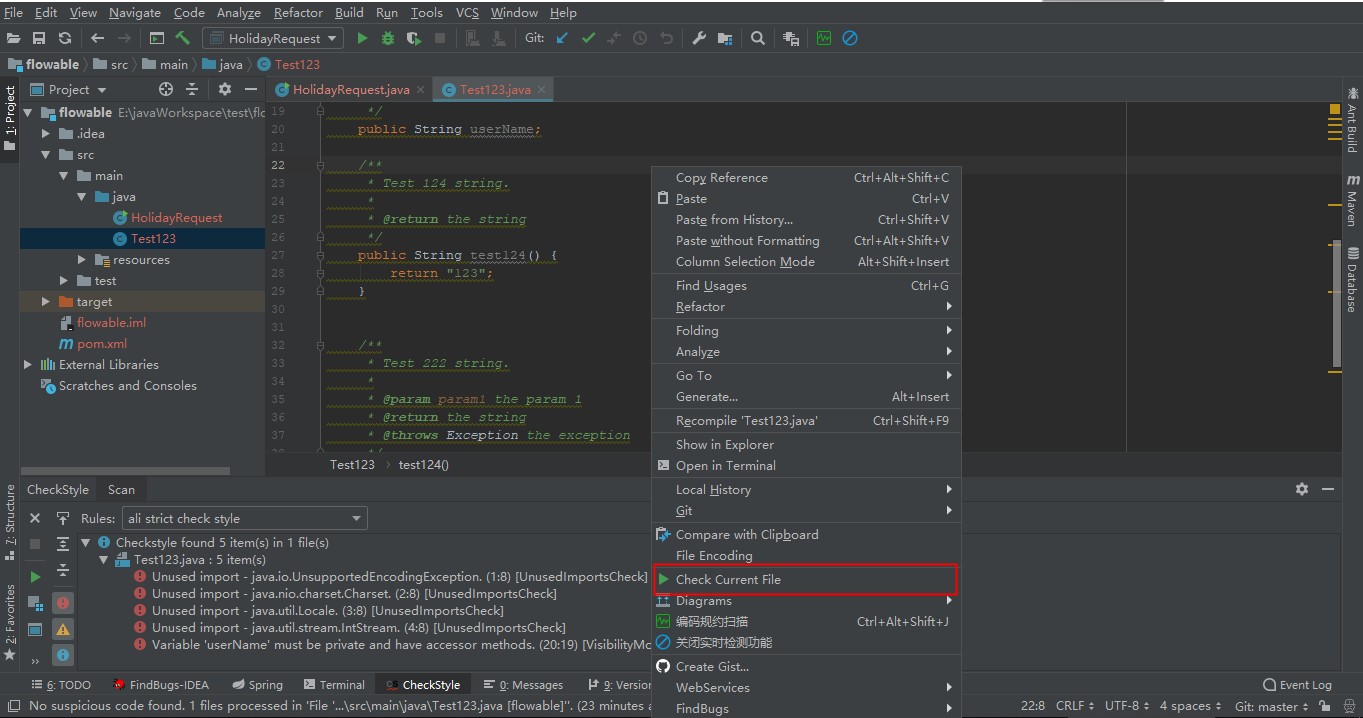Start debugging with the Debug bug icon
1363x718 pixels.
point(388,38)
